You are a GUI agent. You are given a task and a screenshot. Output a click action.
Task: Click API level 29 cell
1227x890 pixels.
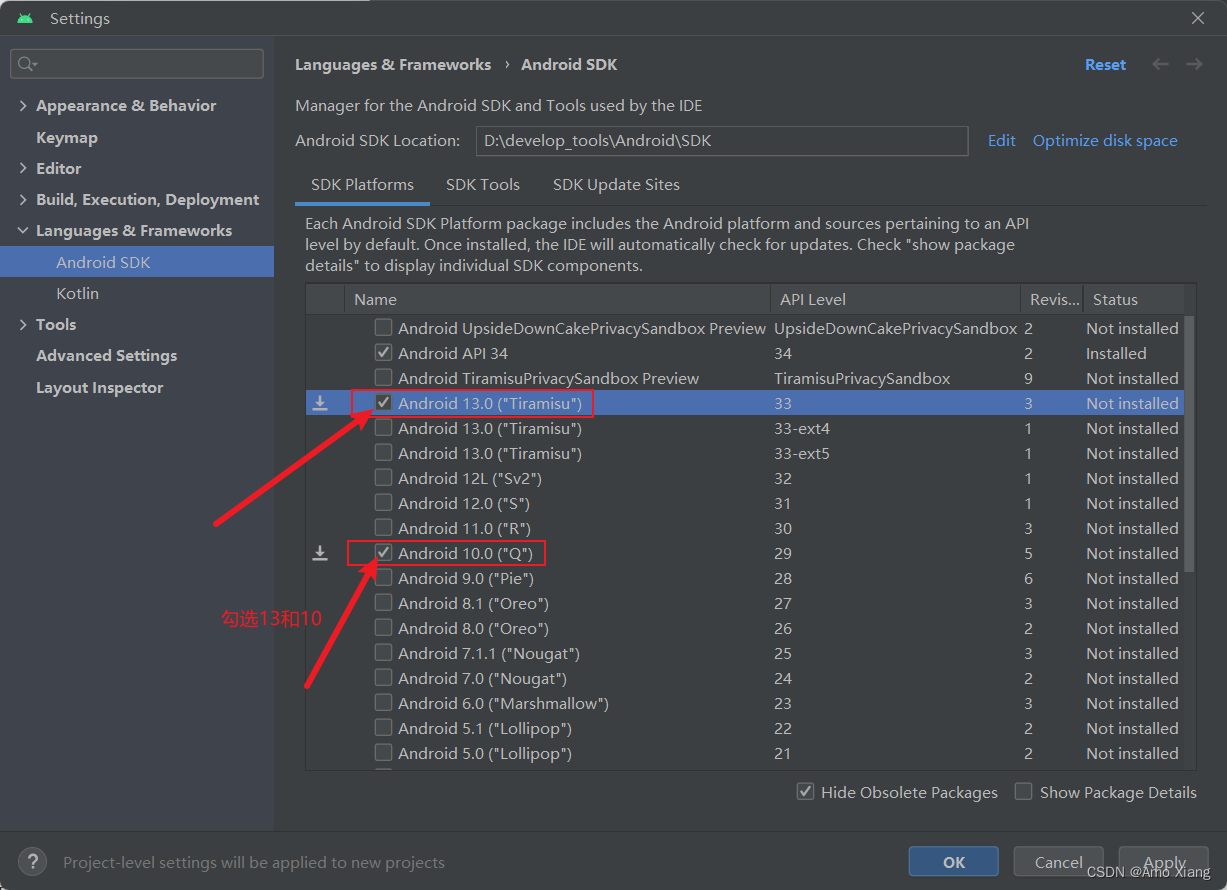tap(783, 553)
